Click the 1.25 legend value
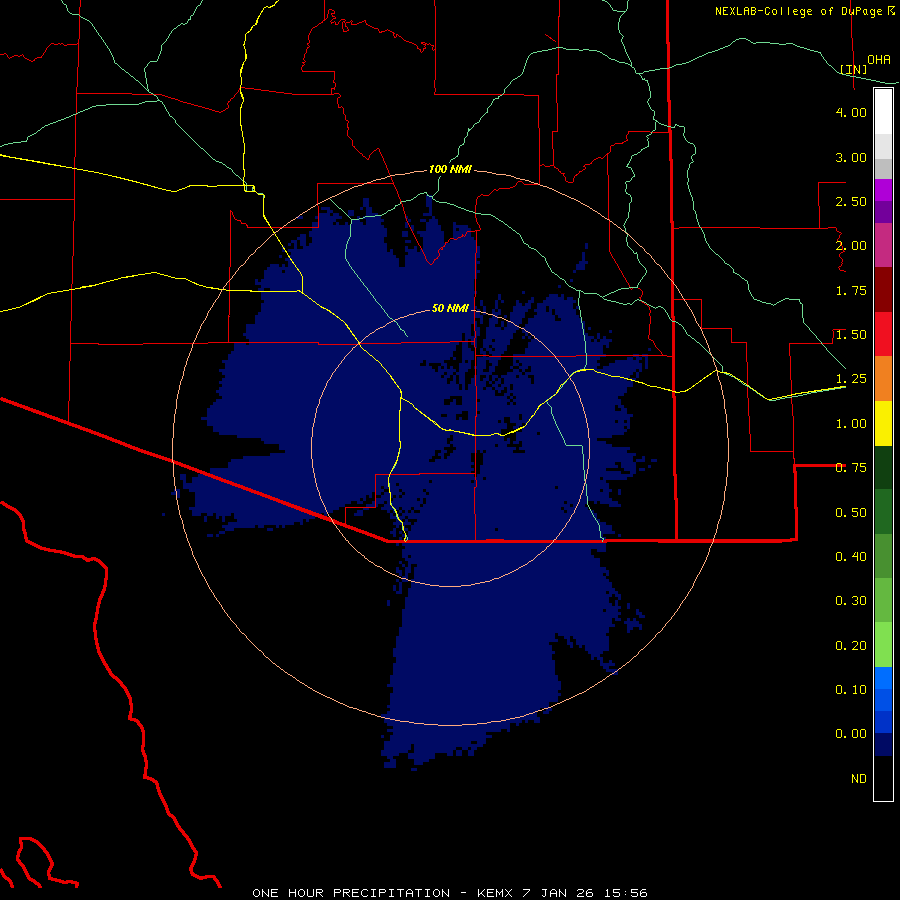 [851, 379]
